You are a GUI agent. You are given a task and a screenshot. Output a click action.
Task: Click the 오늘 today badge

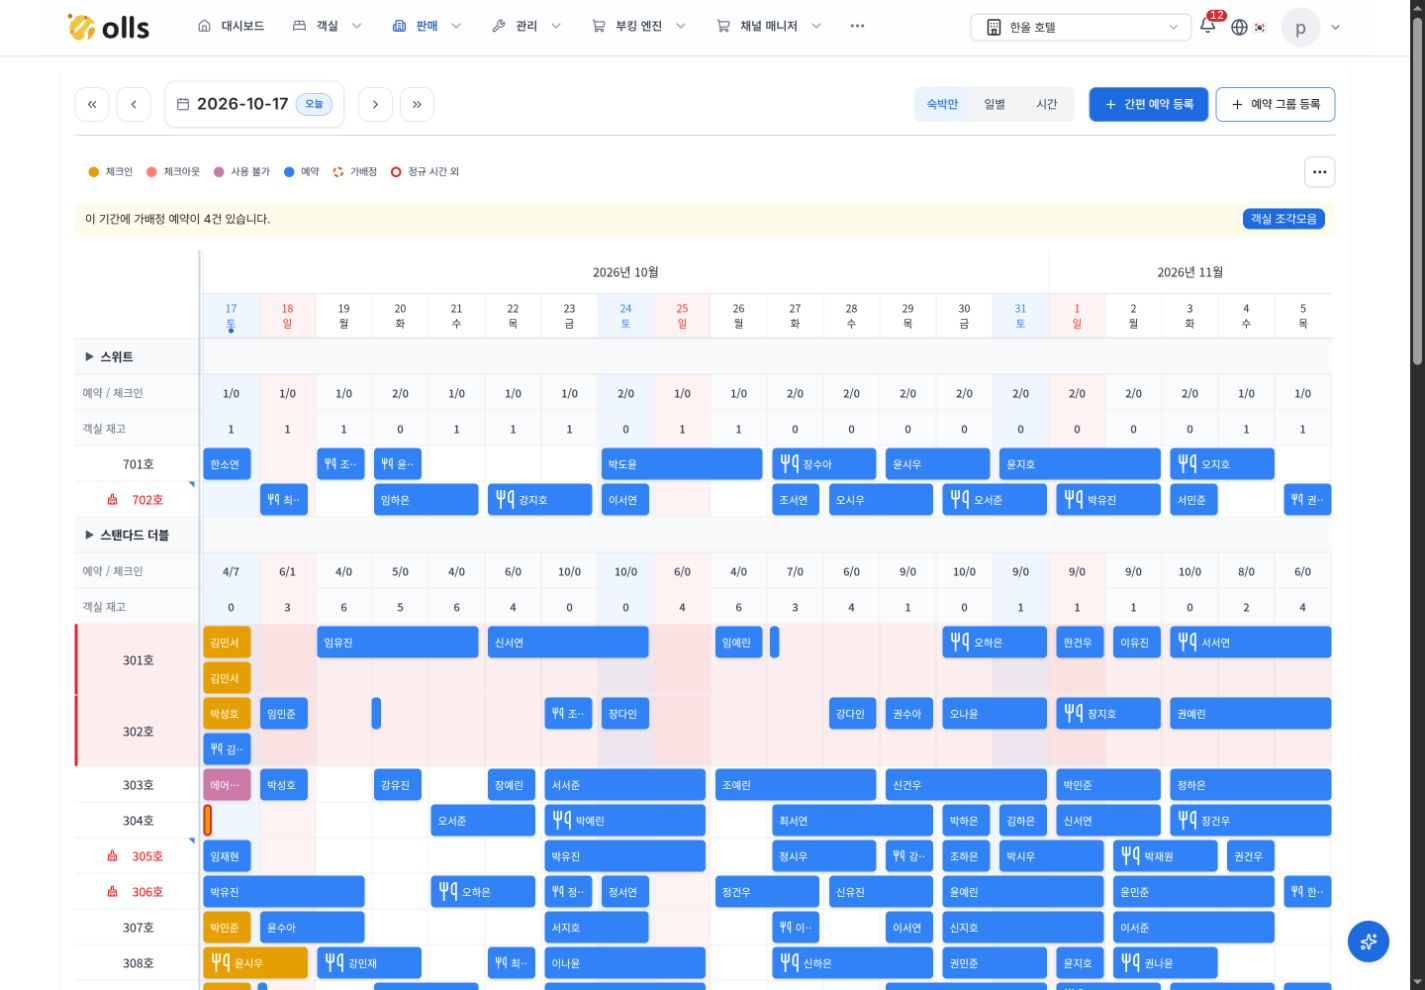click(314, 104)
